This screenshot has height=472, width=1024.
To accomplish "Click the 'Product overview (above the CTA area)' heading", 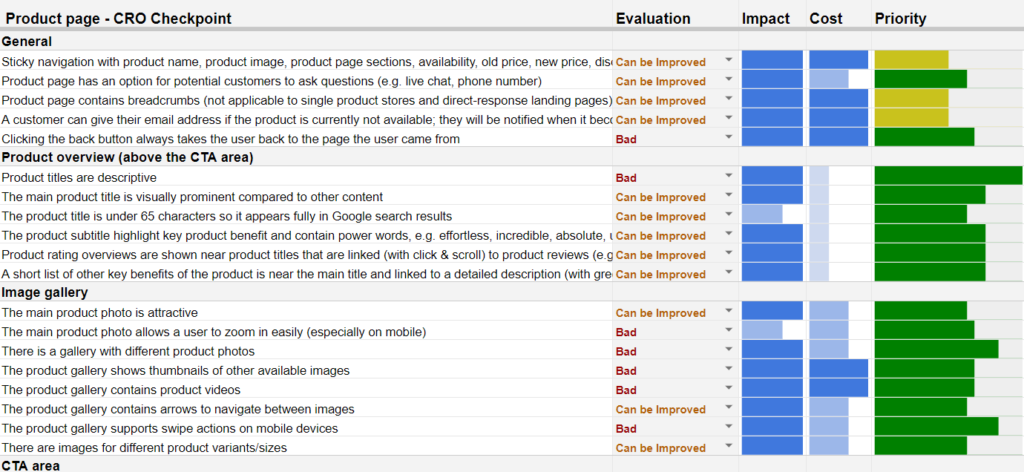I will click(x=127, y=157).
